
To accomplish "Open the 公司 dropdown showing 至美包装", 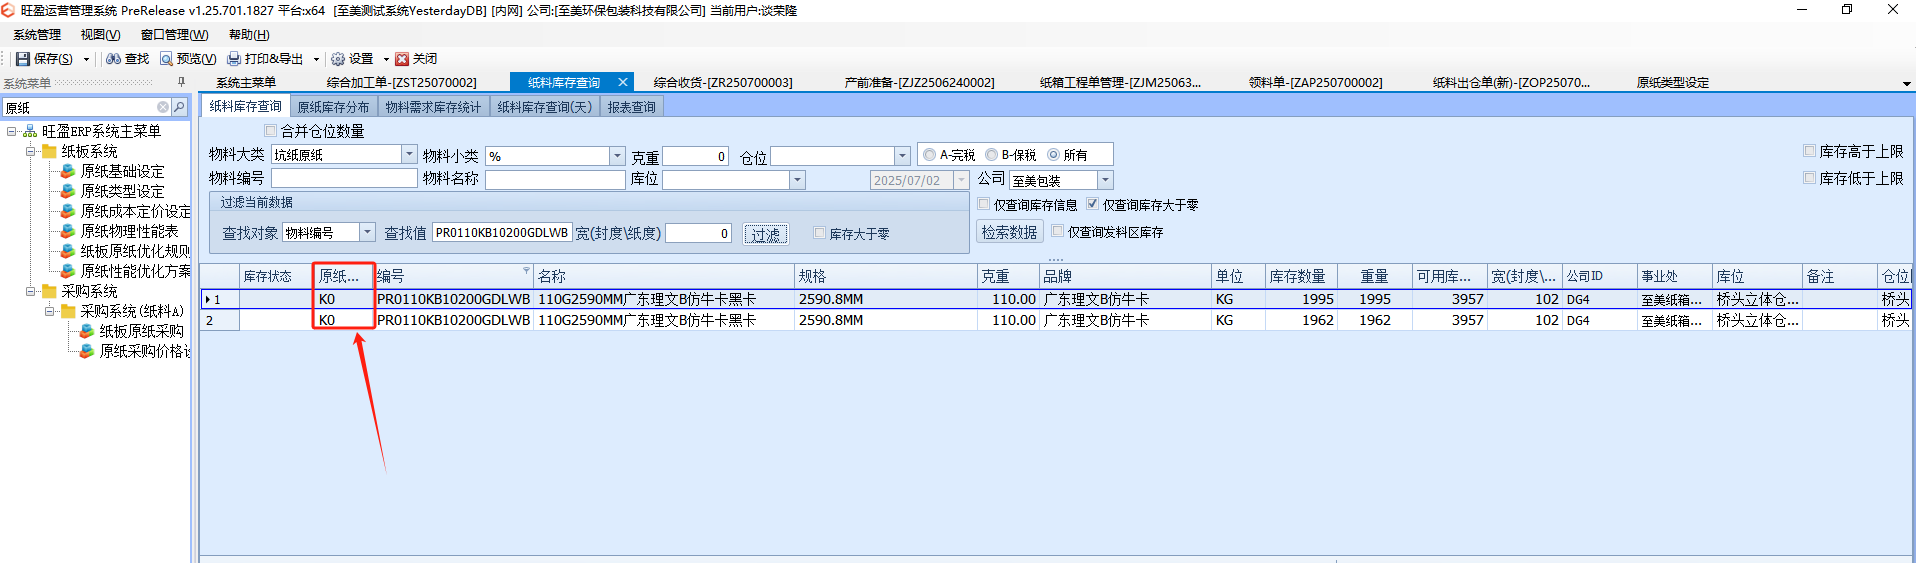I will (1105, 180).
